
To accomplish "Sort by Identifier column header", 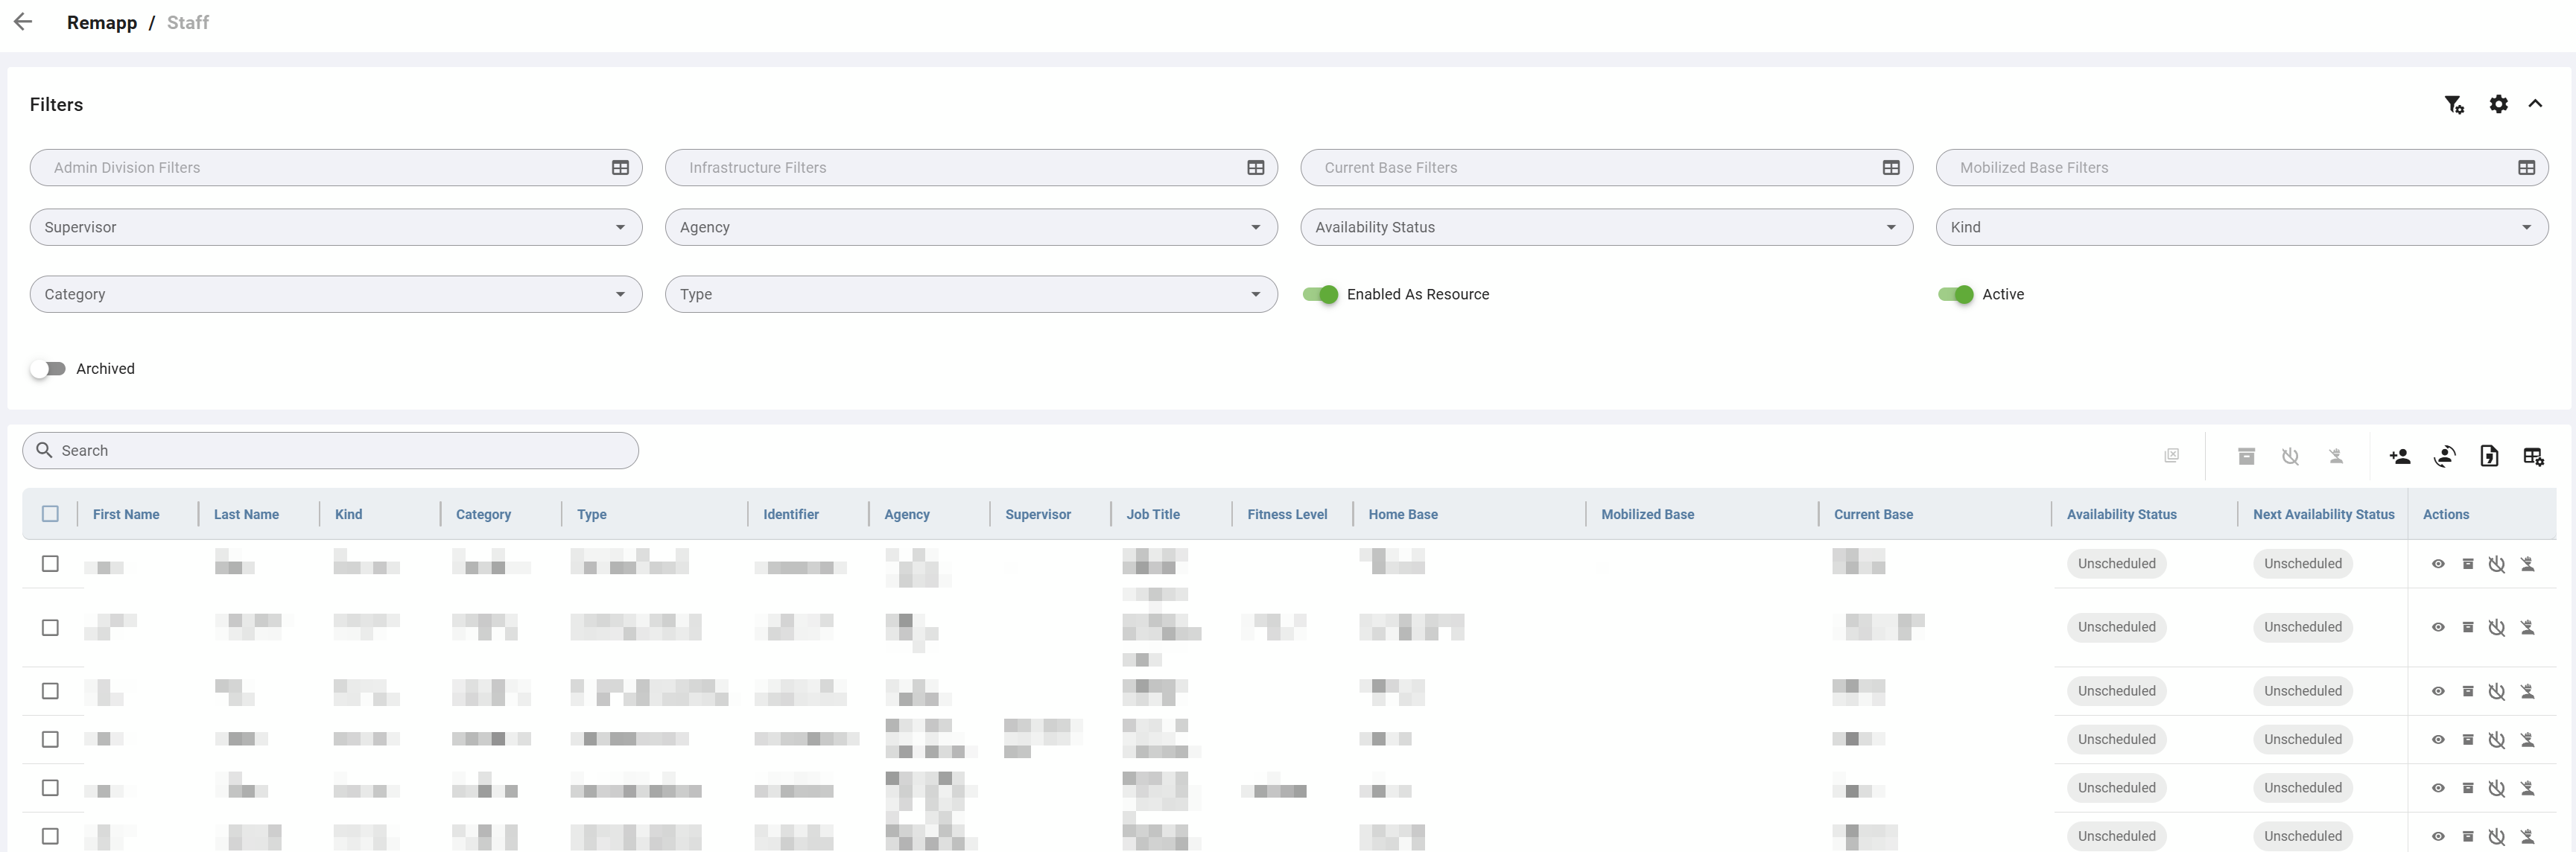I will (x=791, y=514).
